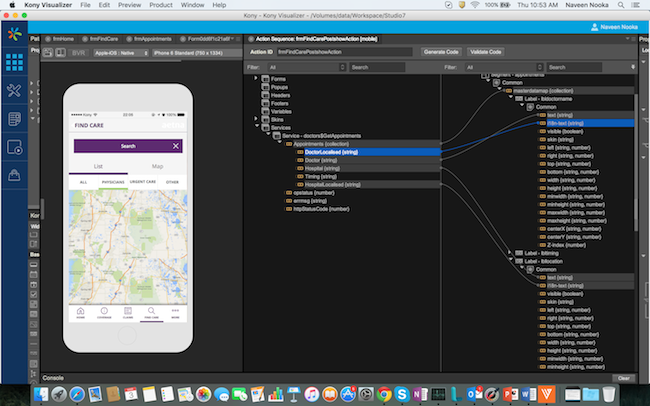Click the first layout view icon before BVR
The image size is (650, 406).
tap(48, 53)
